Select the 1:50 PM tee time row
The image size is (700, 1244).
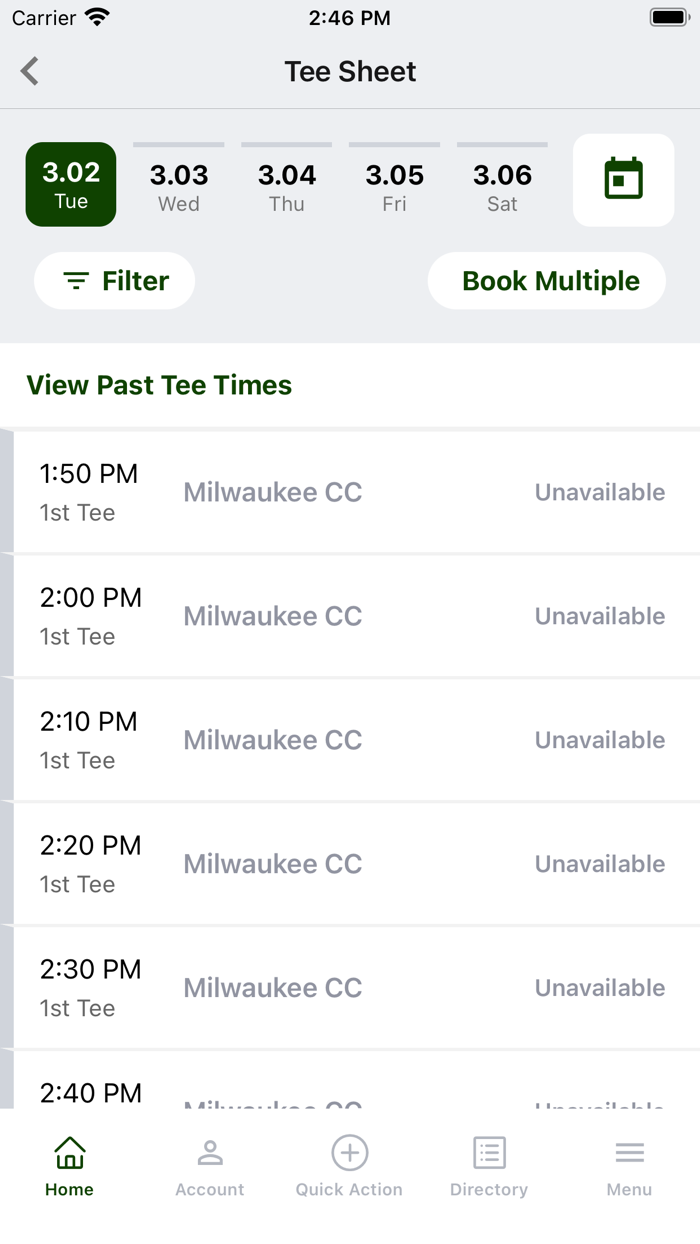point(350,492)
